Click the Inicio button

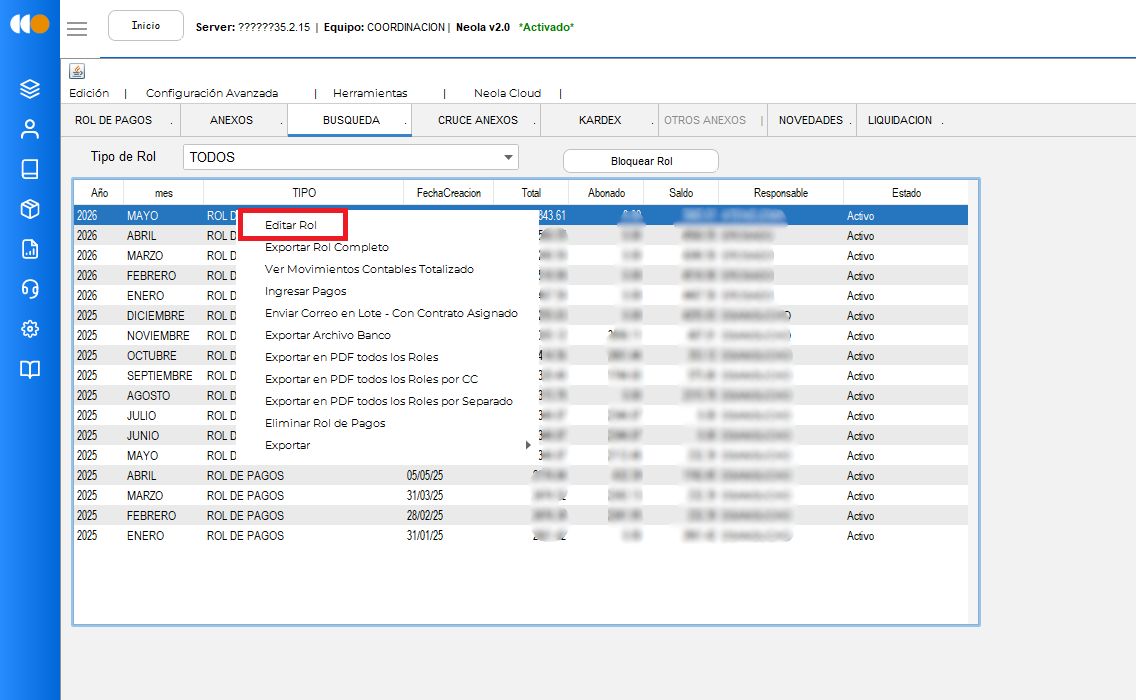pos(146,25)
